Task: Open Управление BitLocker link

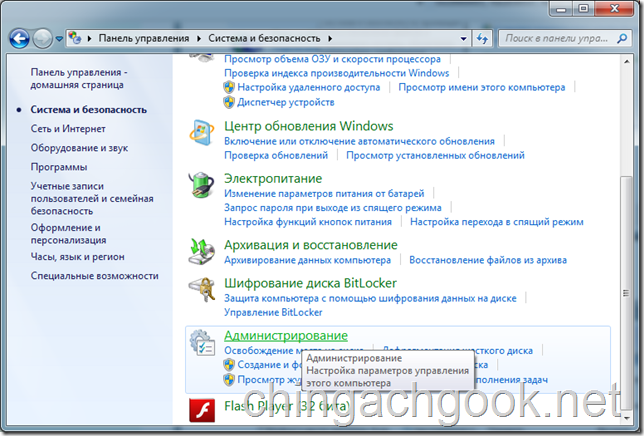Action: [x=273, y=312]
